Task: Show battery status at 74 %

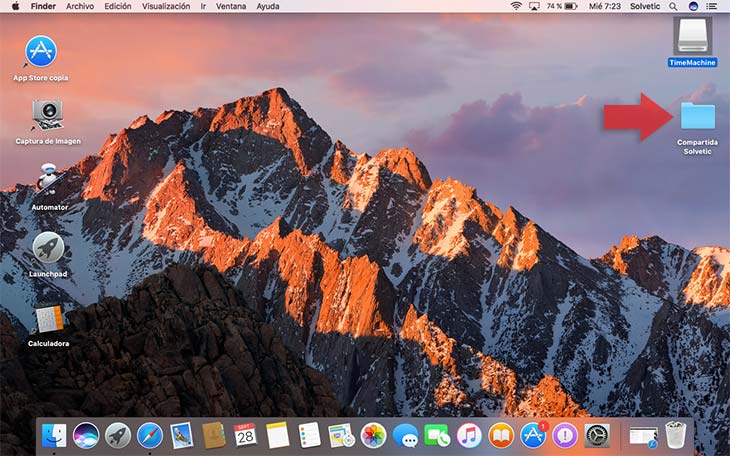Action: click(x=562, y=6)
